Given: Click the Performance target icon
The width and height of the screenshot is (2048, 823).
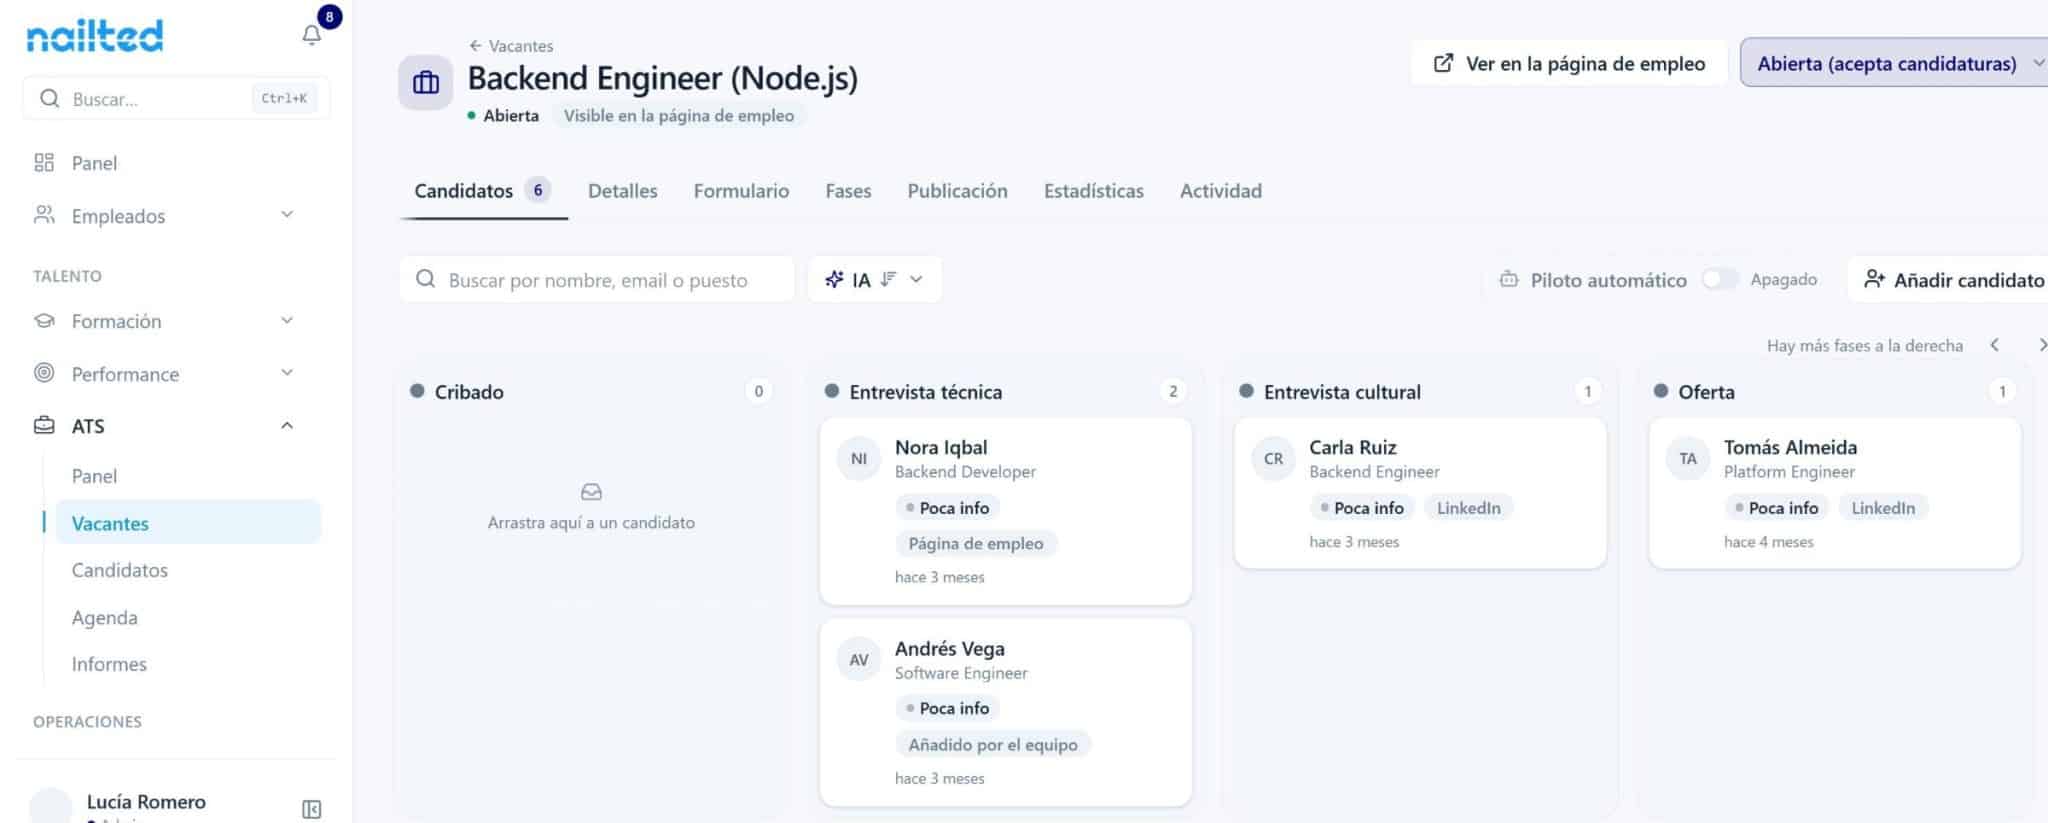Looking at the screenshot, I should point(44,373).
